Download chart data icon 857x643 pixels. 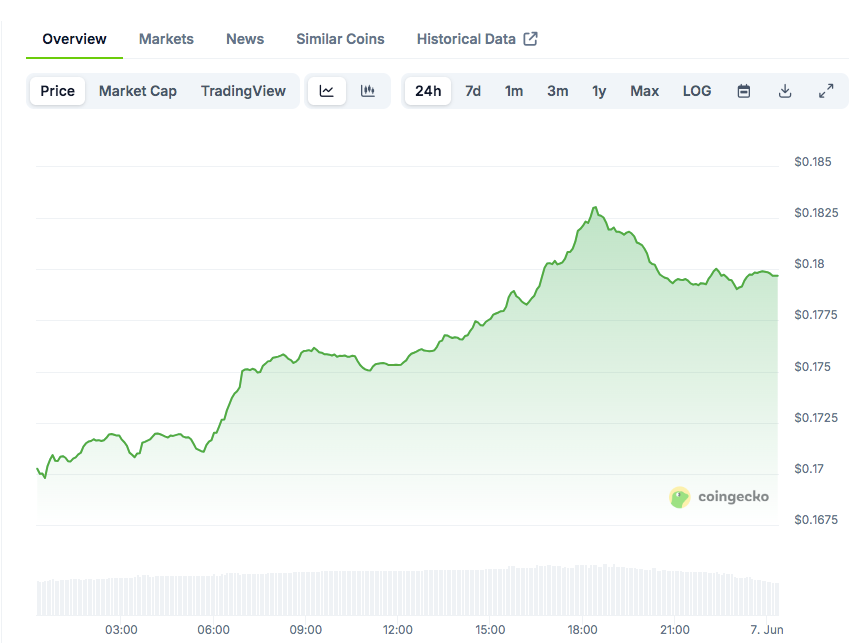[x=785, y=91]
